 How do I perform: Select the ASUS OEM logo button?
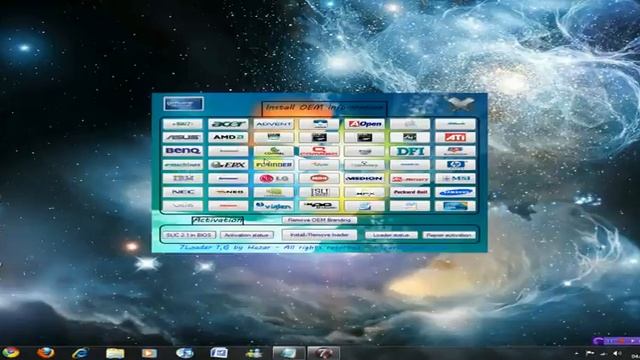pyautogui.click(x=182, y=137)
